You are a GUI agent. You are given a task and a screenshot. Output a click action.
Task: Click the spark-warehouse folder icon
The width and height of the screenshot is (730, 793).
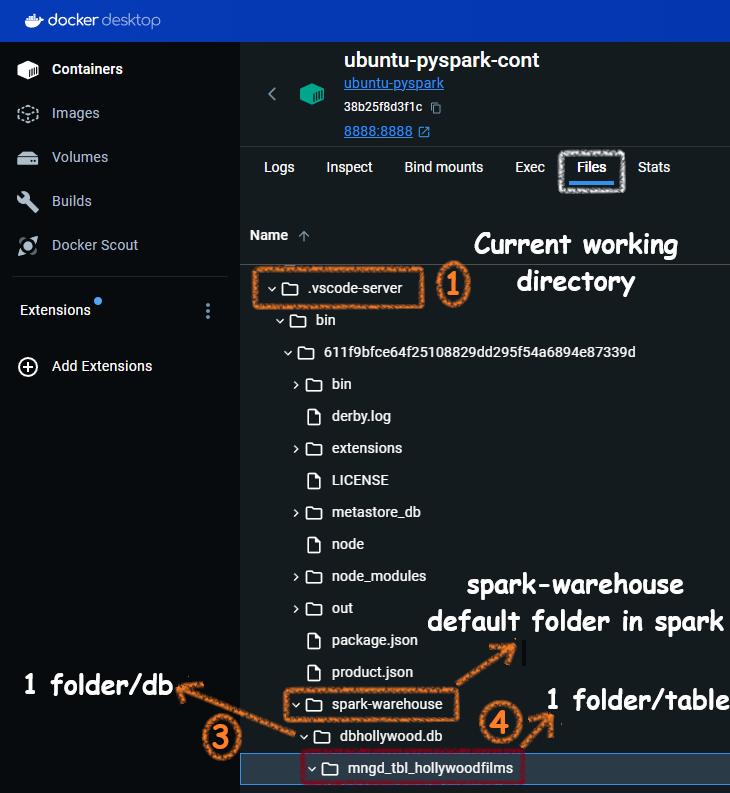coord(314,705)
